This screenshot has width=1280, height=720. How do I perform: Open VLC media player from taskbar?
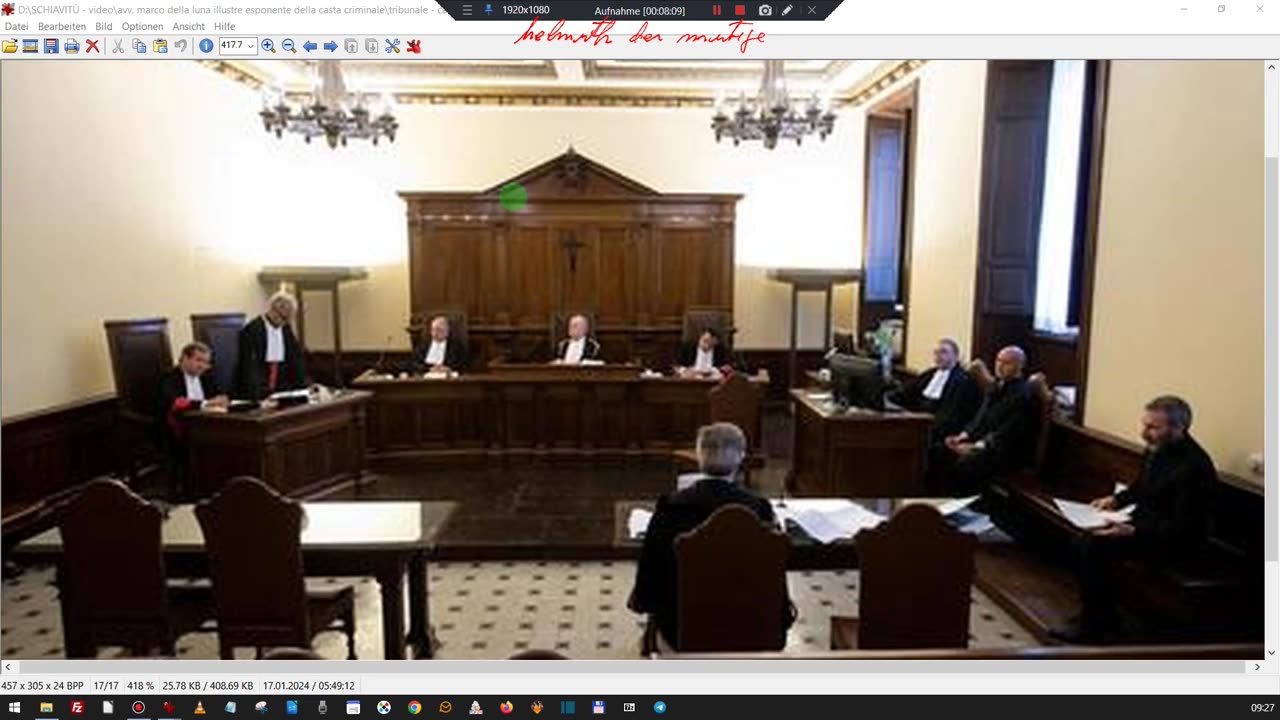(199, 707)
